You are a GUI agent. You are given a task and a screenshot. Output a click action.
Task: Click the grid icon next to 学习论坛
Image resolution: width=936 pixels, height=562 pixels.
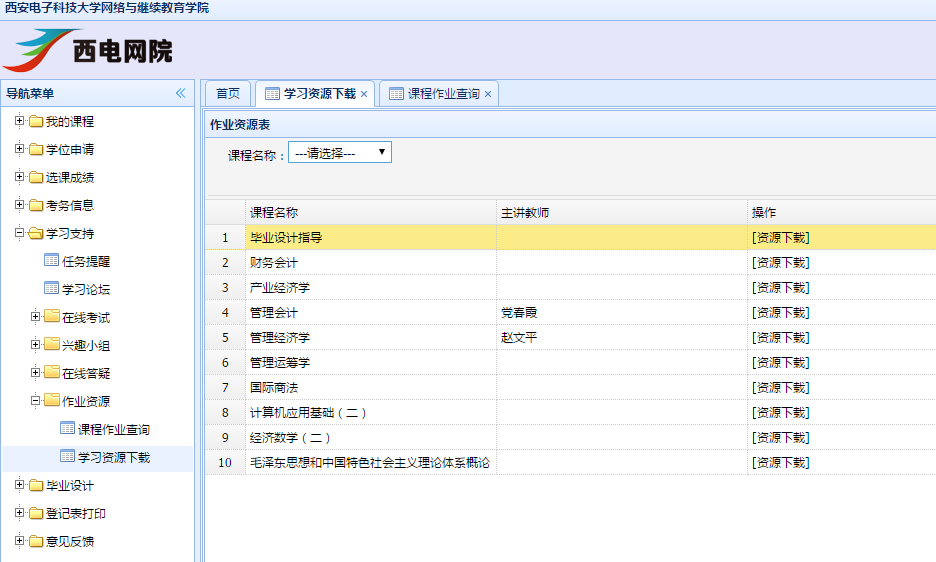pyautogui.click(x=51, y=289)
